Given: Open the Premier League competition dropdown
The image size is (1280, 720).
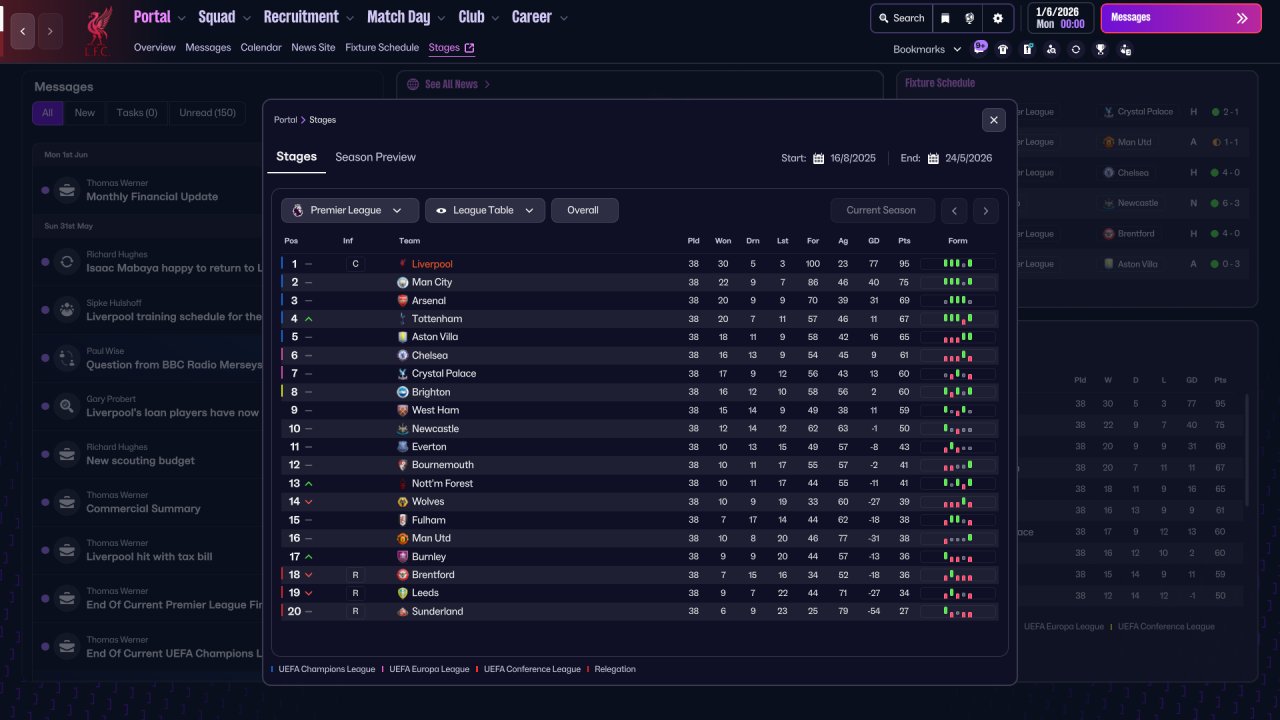Looking at the screenshot, I should (x=350, y=210).
